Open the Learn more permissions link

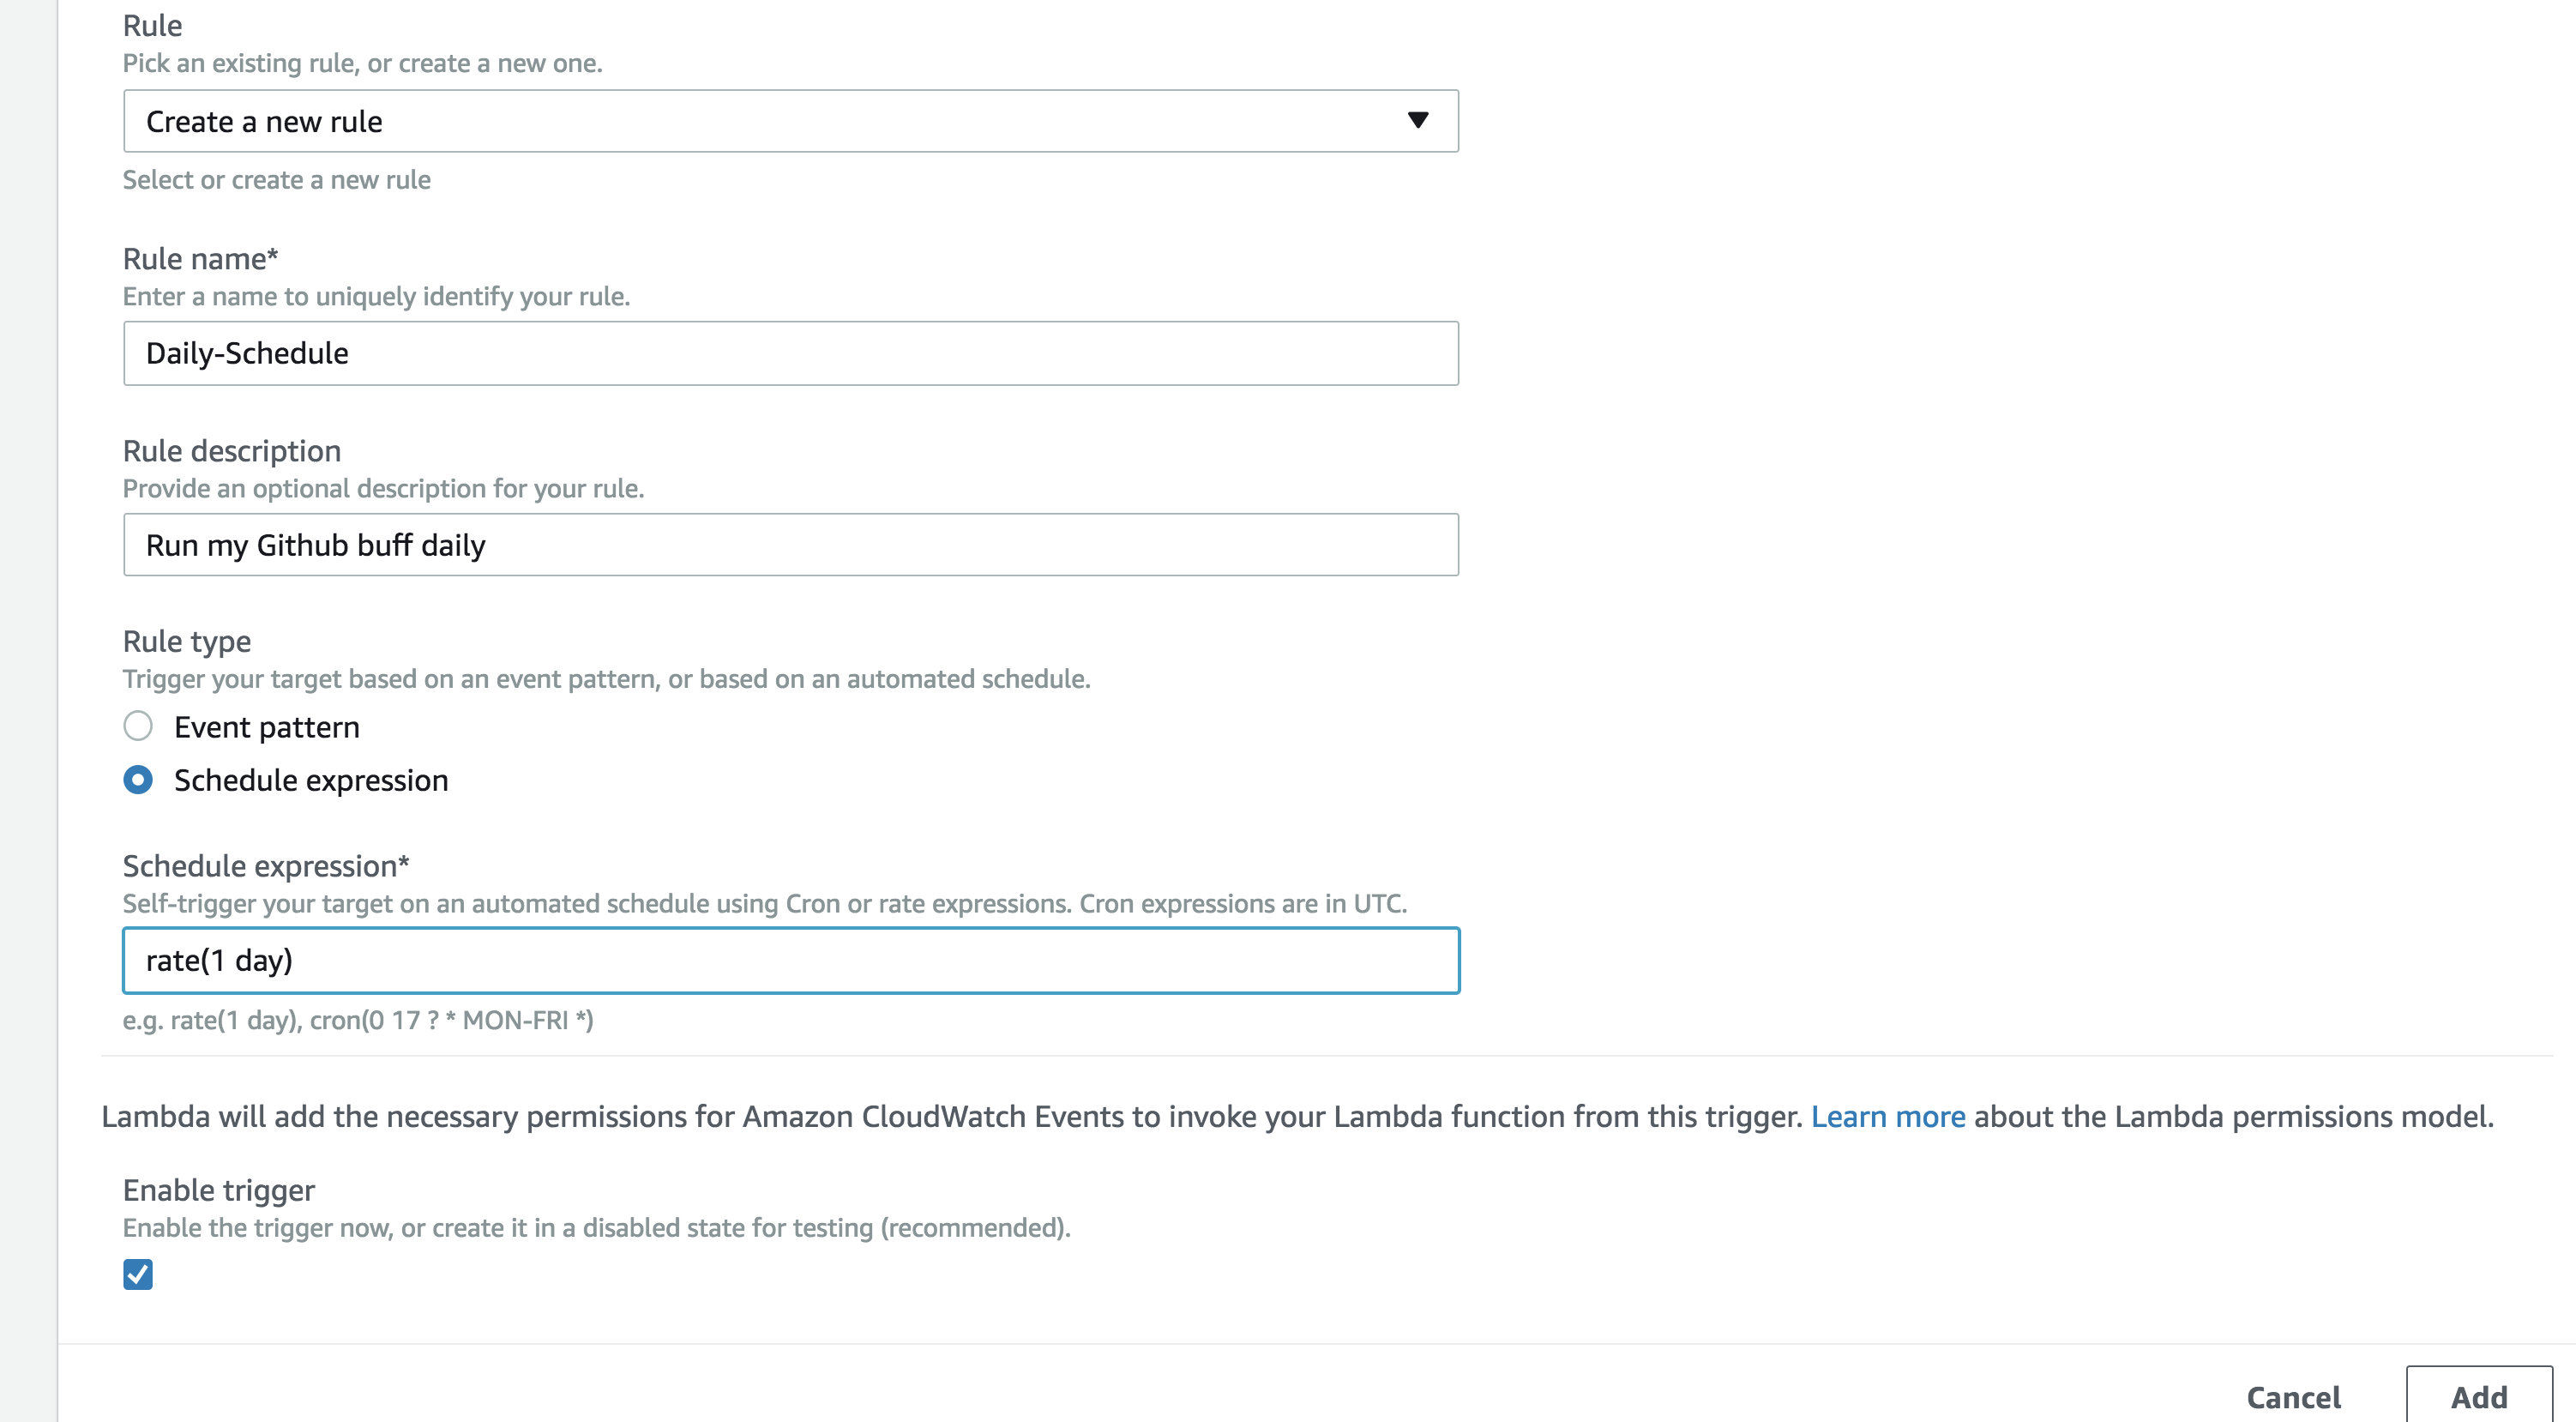(1887, 1116)
